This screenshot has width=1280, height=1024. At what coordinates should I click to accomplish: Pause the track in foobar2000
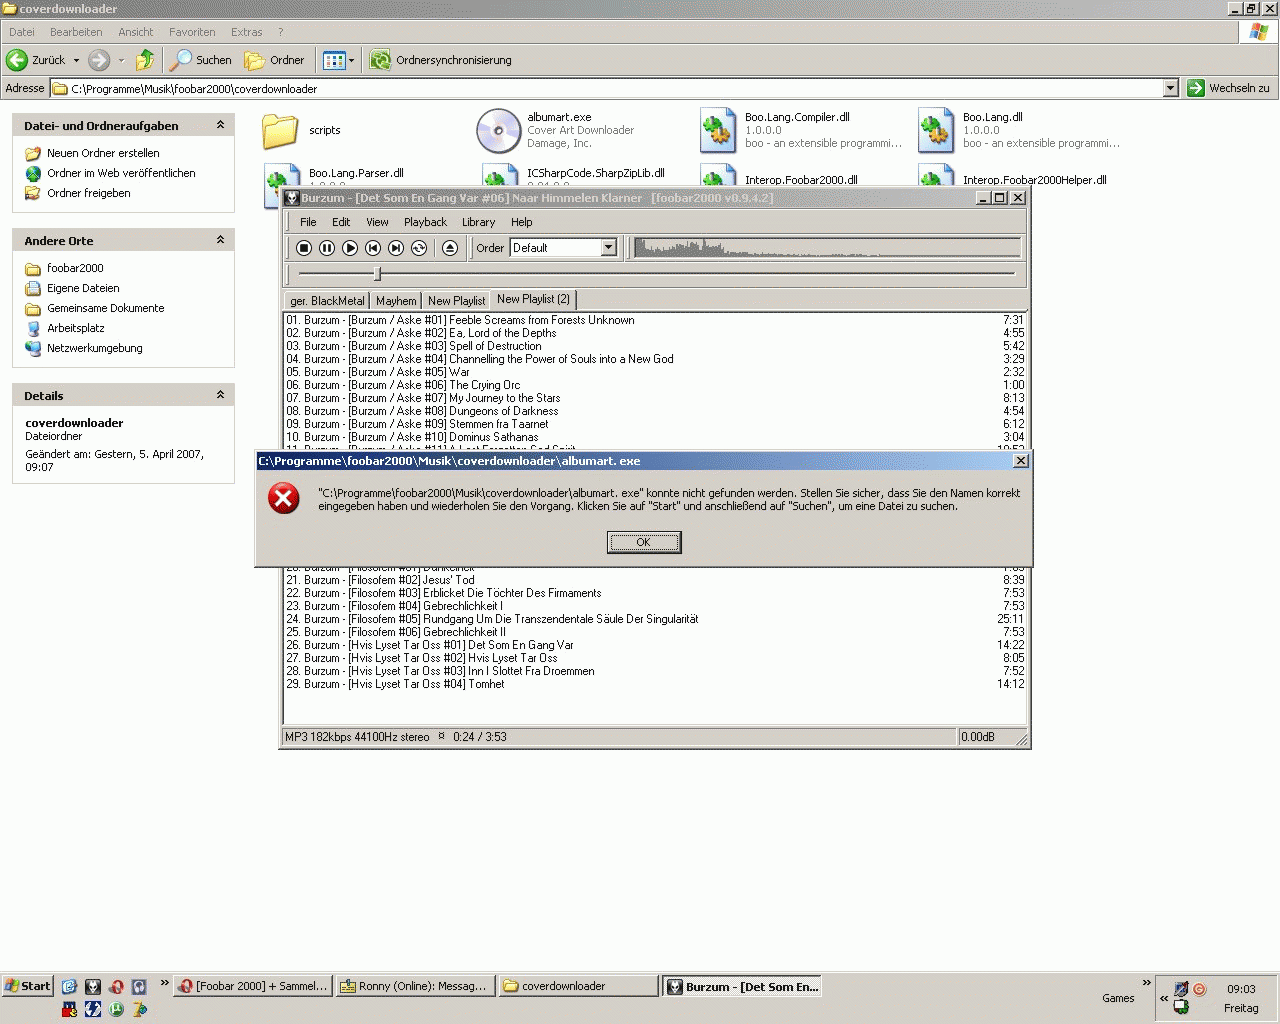[327, 248]
